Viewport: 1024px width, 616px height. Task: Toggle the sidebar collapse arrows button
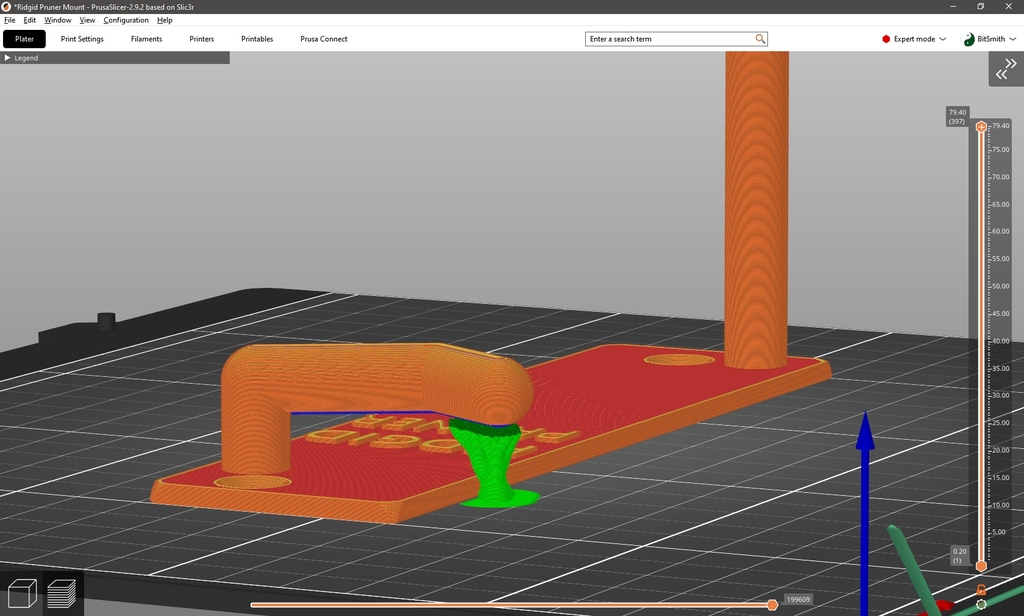click(x=1006, y=69)
